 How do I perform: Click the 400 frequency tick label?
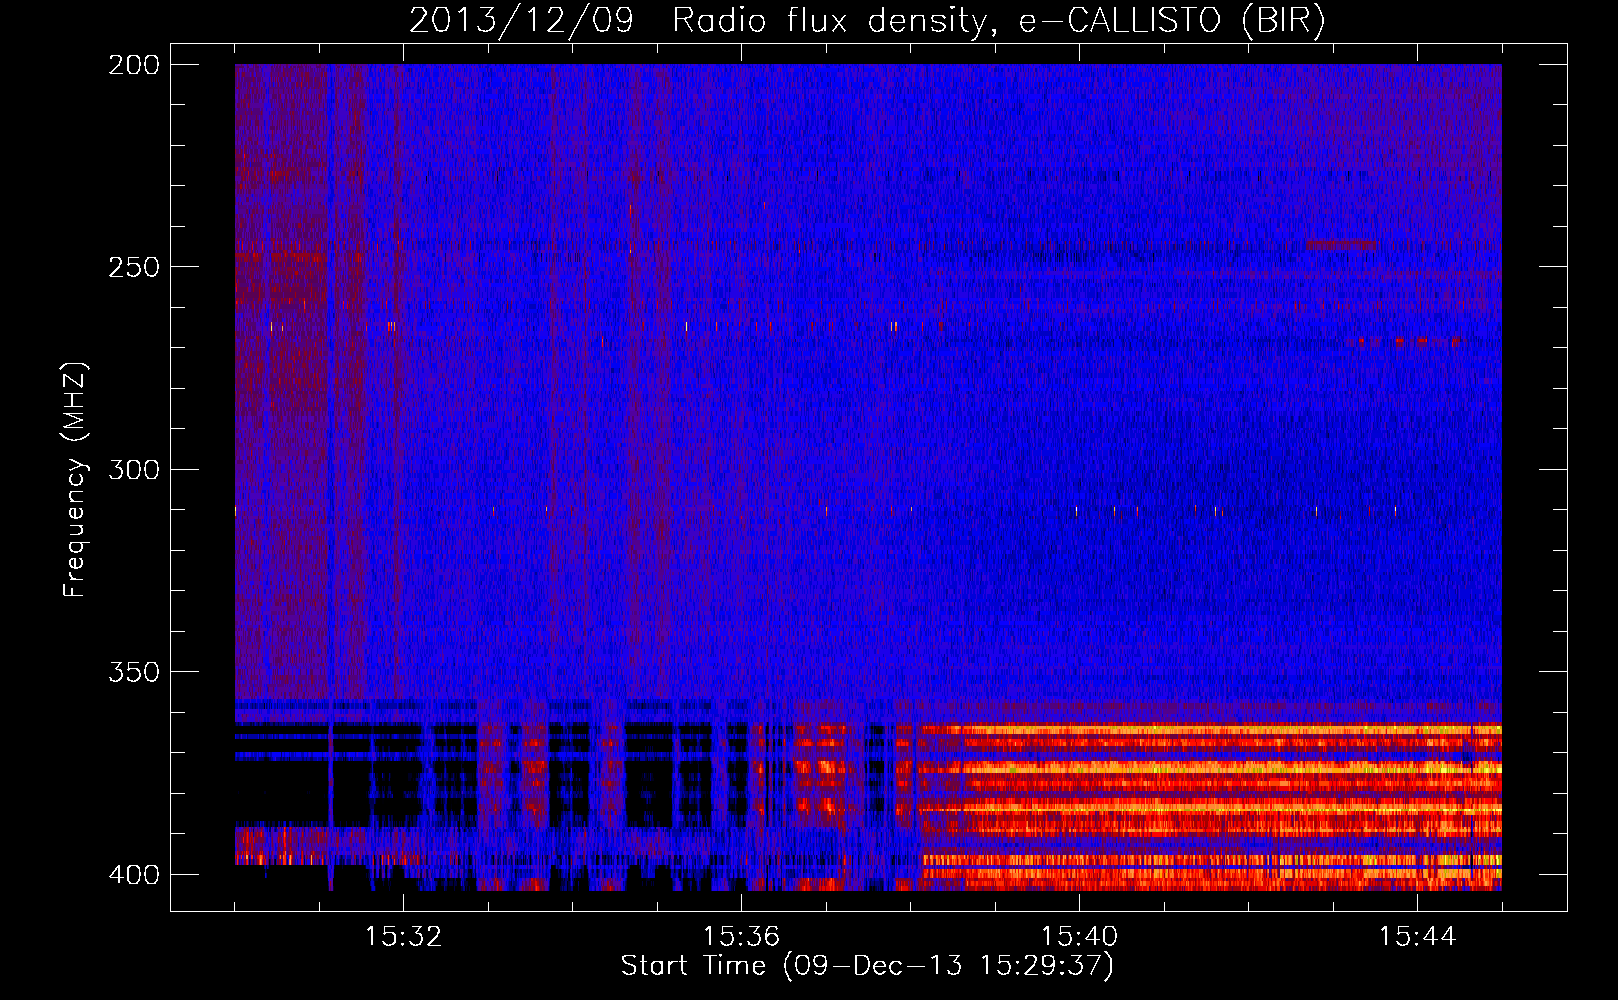133,875
